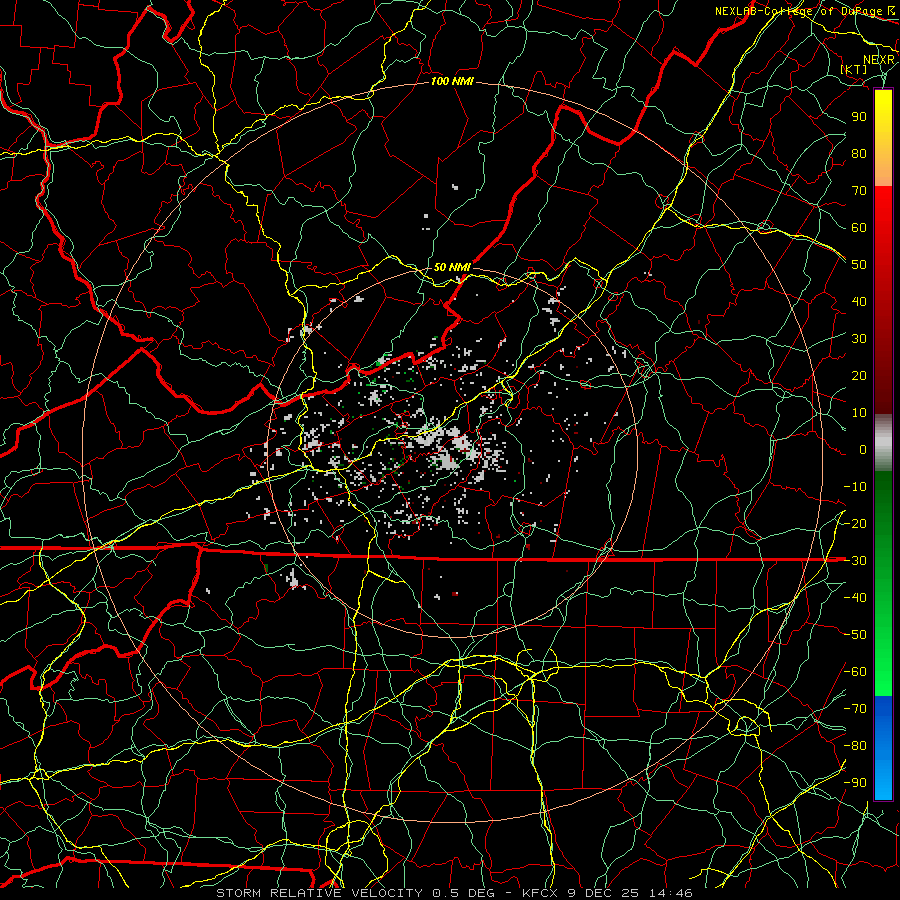Pick the gray zero-velocity segment of the color bar

[x=883, y=443]
